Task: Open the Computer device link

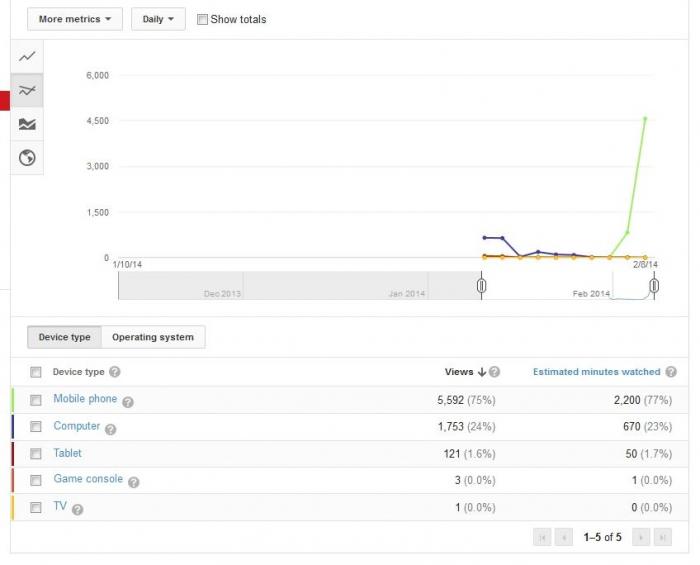Action: click(76, 426)
